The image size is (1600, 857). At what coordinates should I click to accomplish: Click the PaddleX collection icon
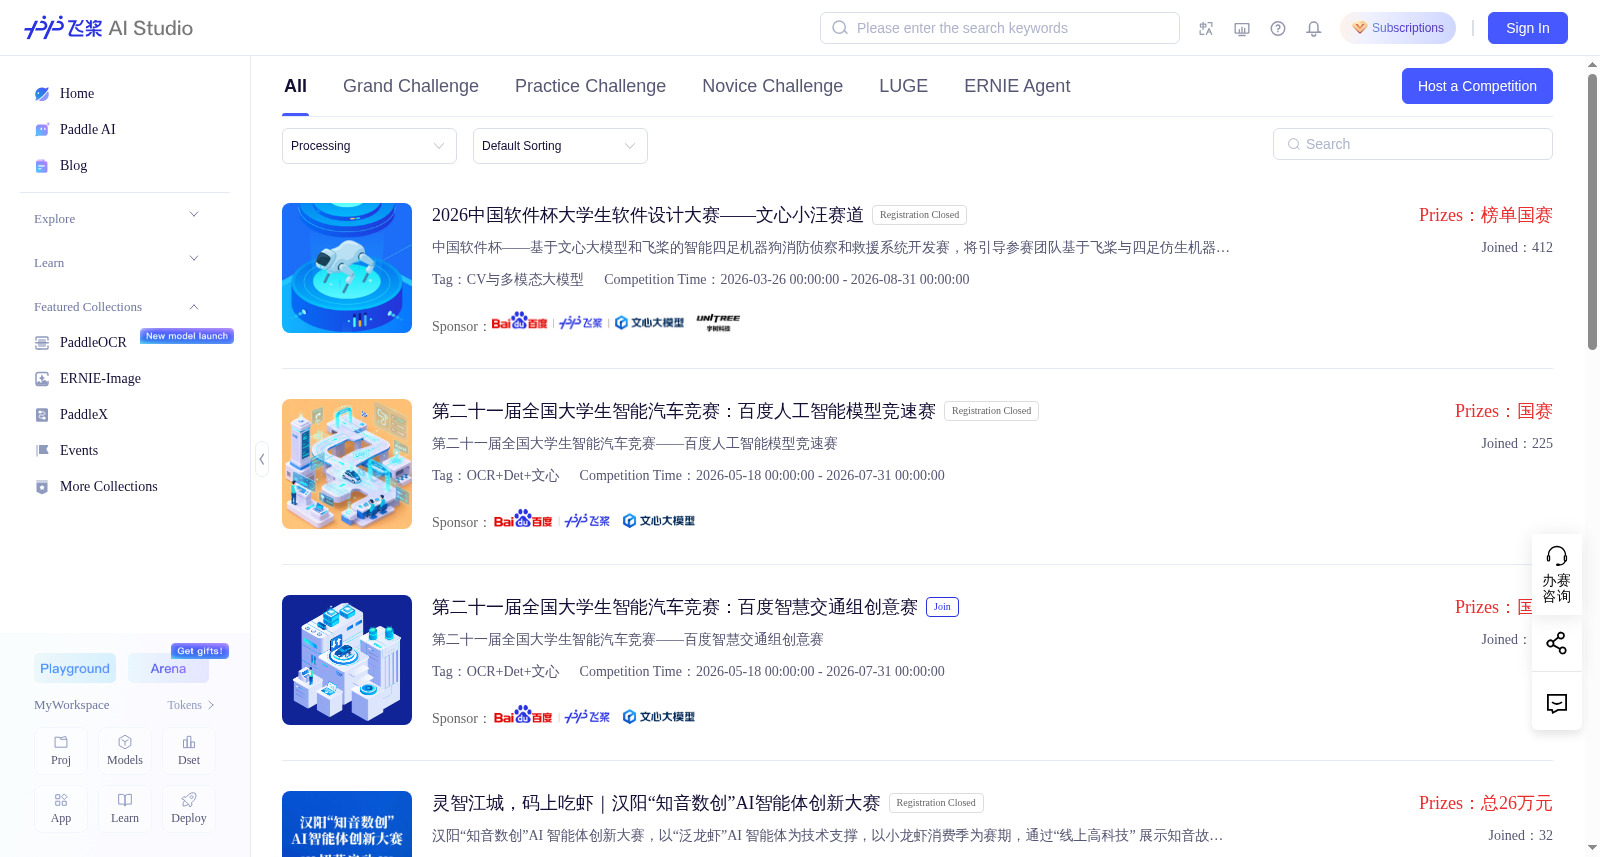point(42,415)
